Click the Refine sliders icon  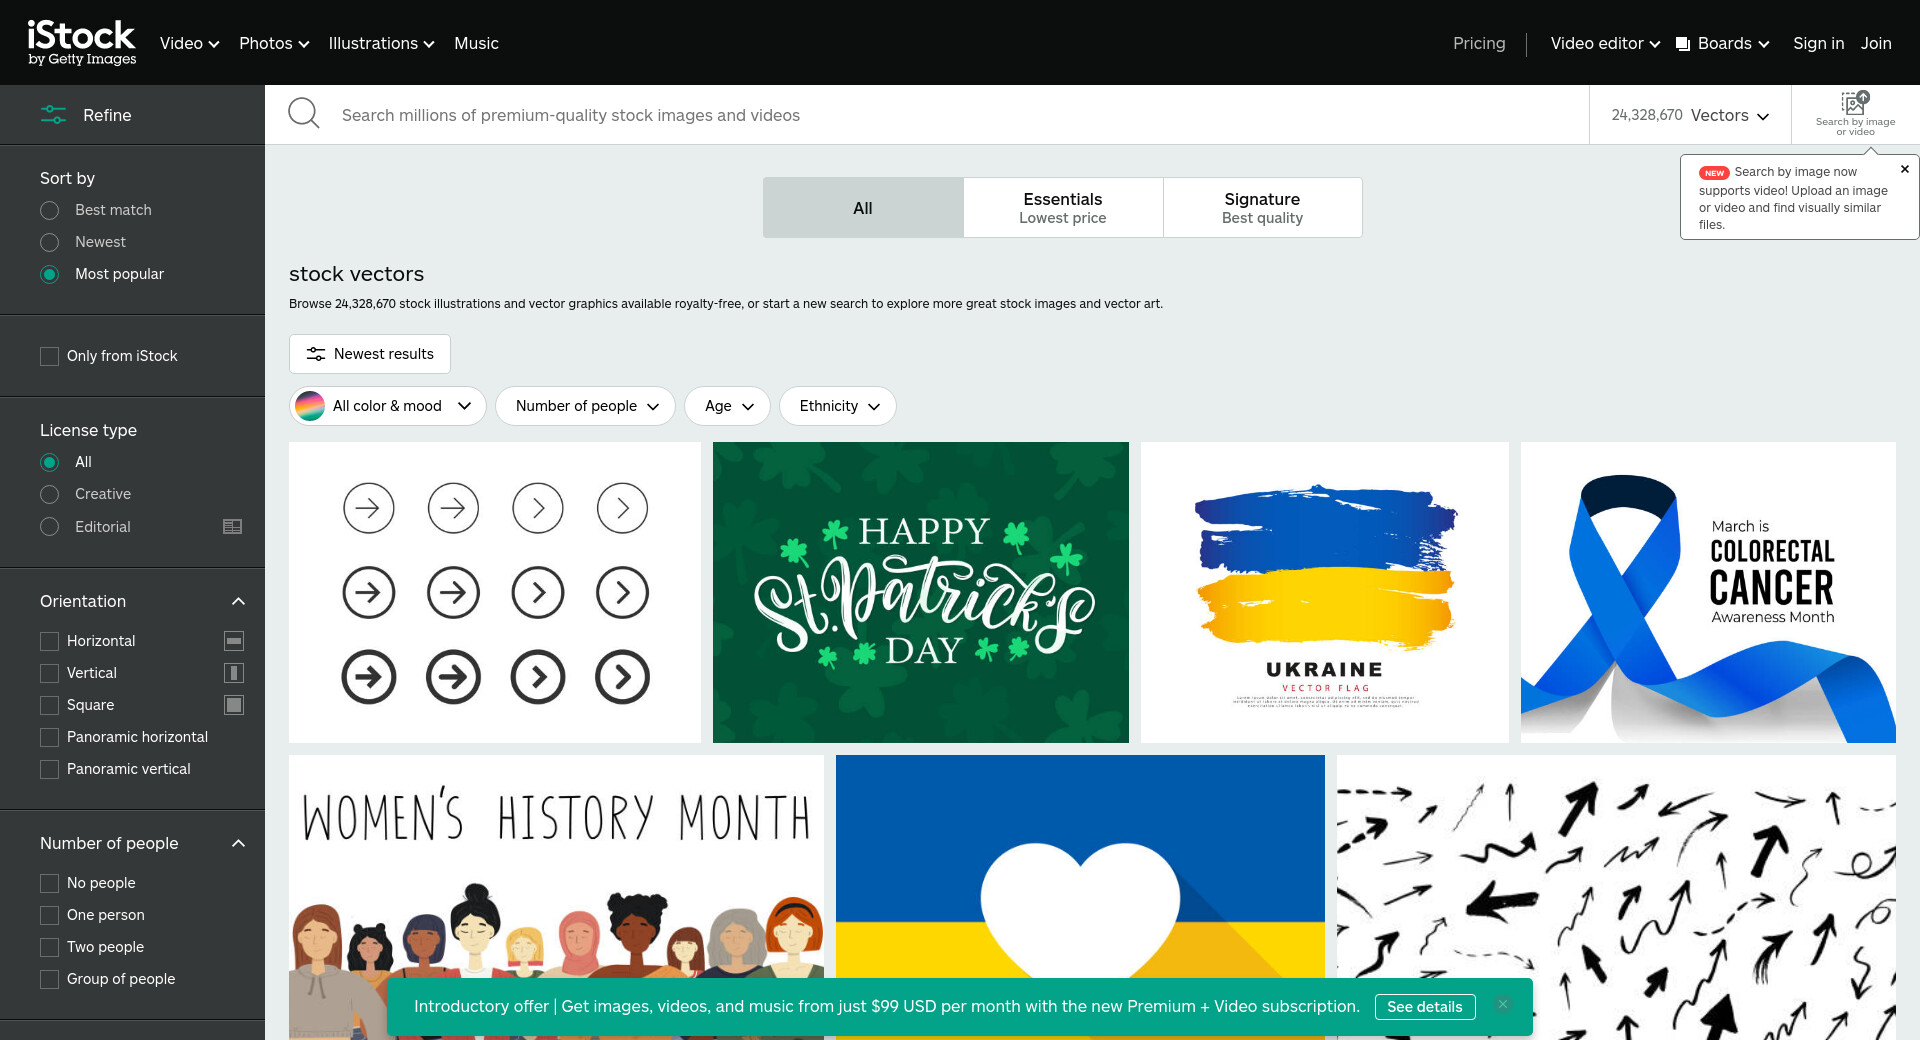click(54, 115)
